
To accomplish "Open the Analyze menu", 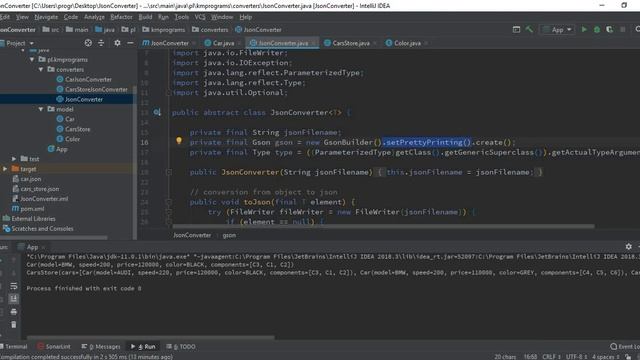I will pyautogui.click(x=94, y=17).
